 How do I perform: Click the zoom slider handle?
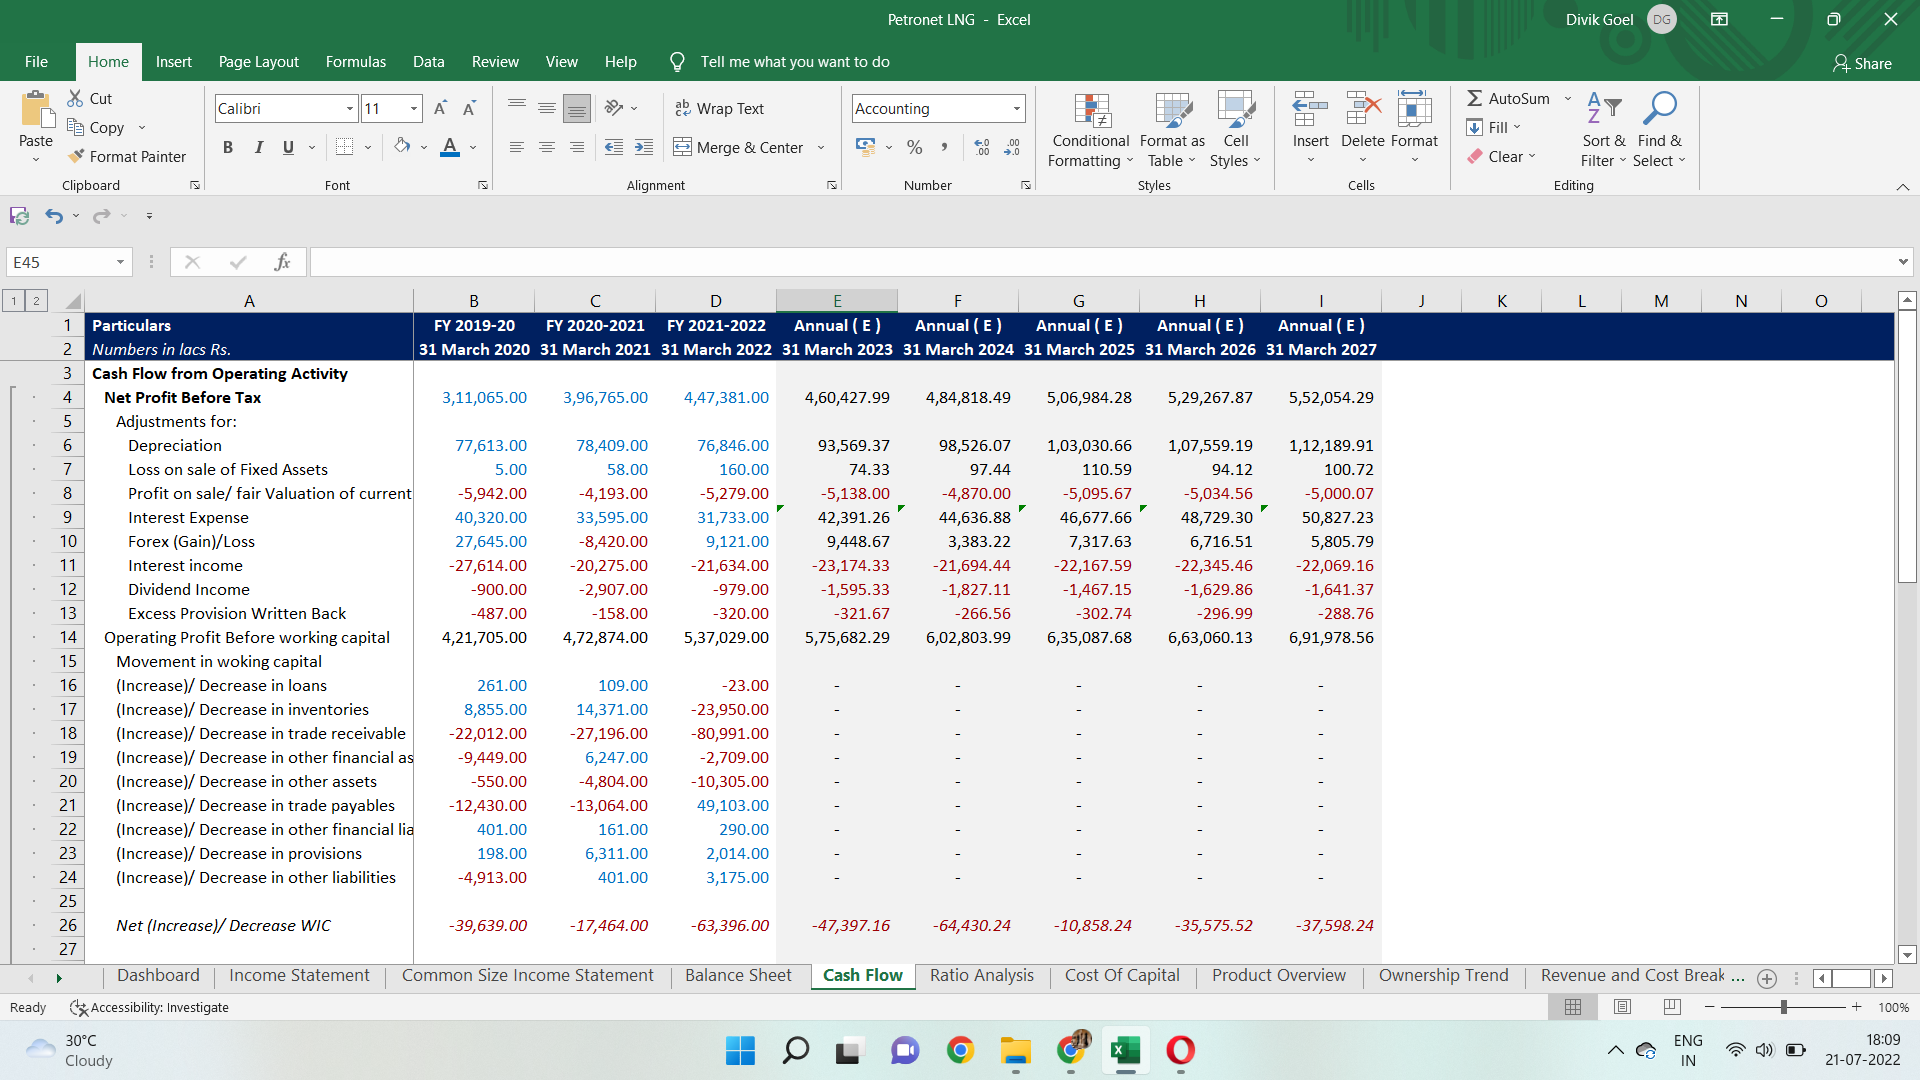tap(1783, 1007)
